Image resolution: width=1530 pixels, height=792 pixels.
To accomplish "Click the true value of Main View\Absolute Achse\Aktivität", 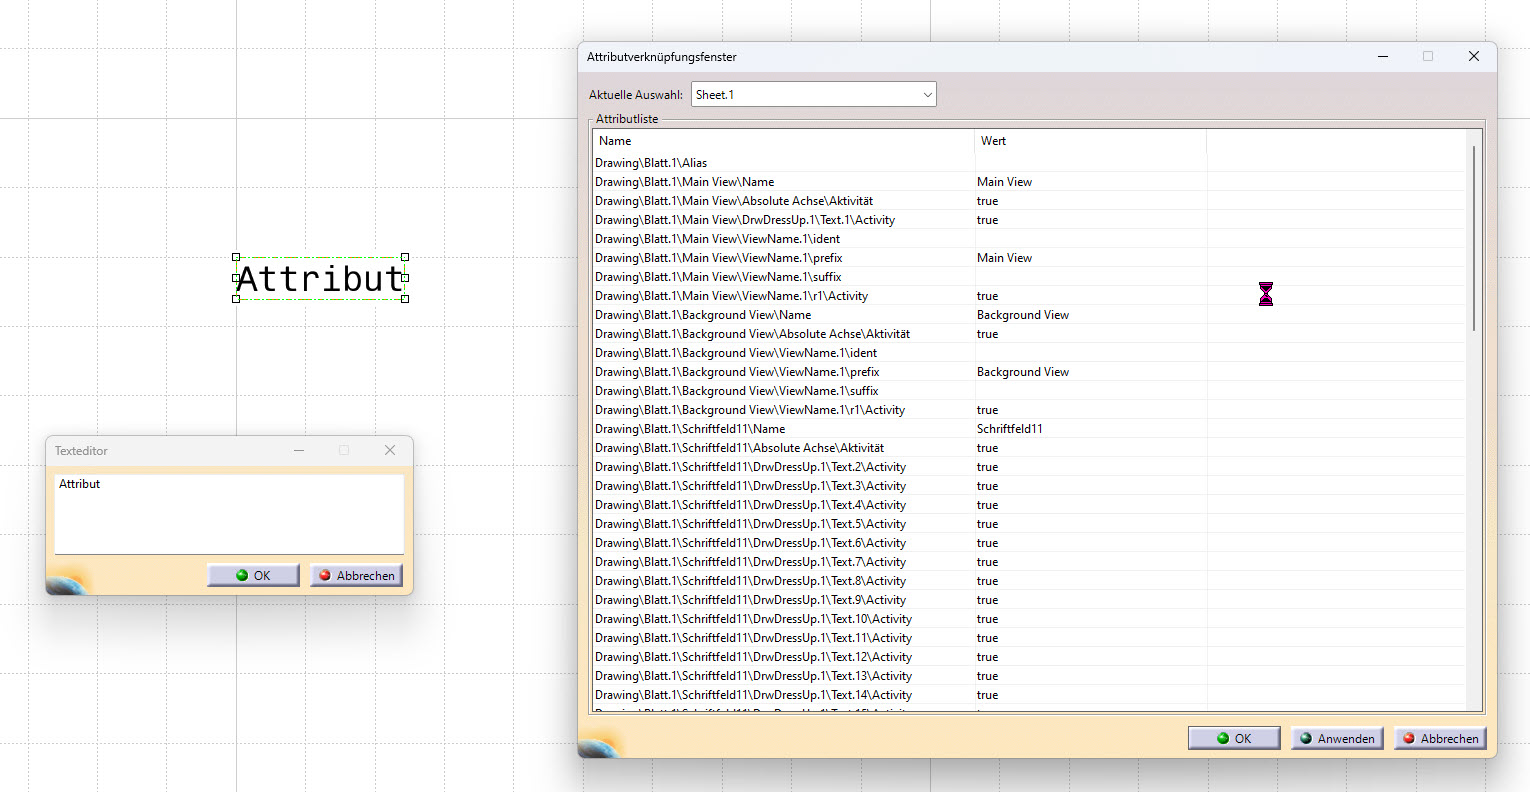I will [x=987, y=201].
